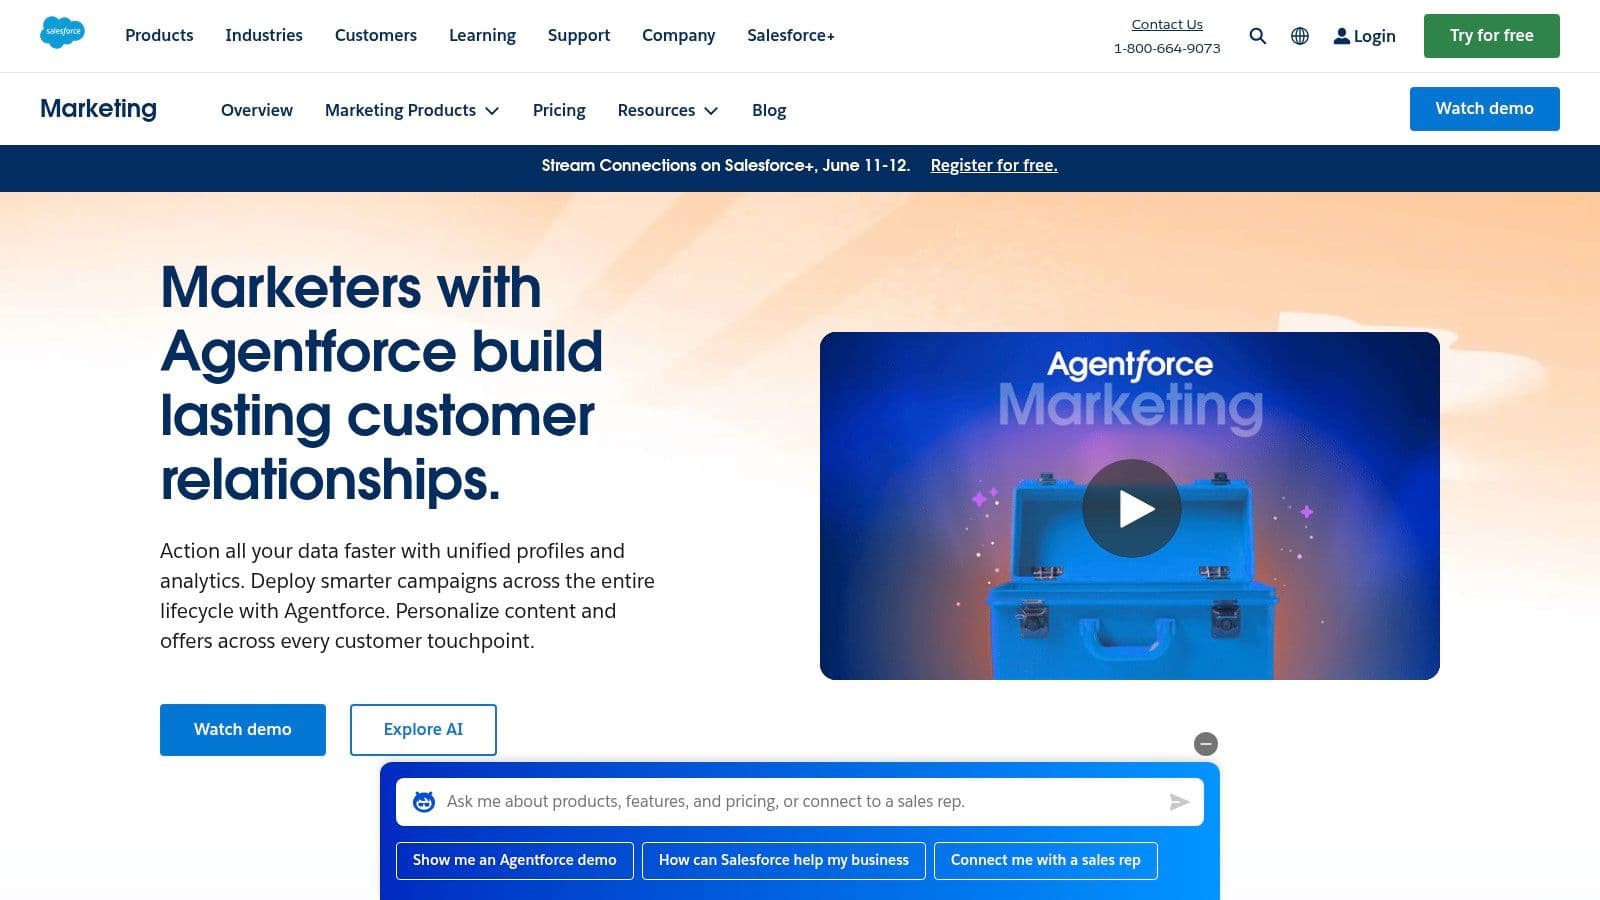Click the Salesforce cloud logo
Screen dimensions: 1600x900
coord(62,32)
